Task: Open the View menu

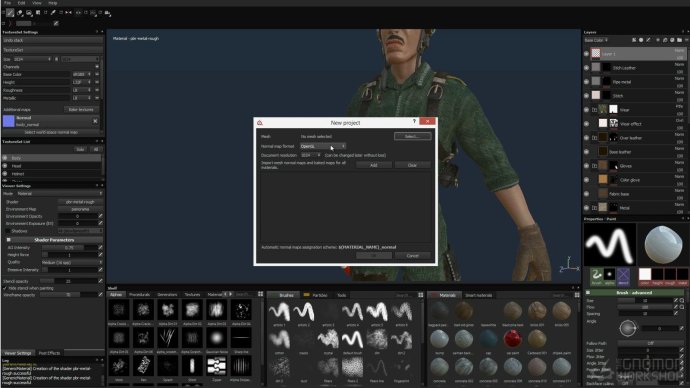Action: 37,3
